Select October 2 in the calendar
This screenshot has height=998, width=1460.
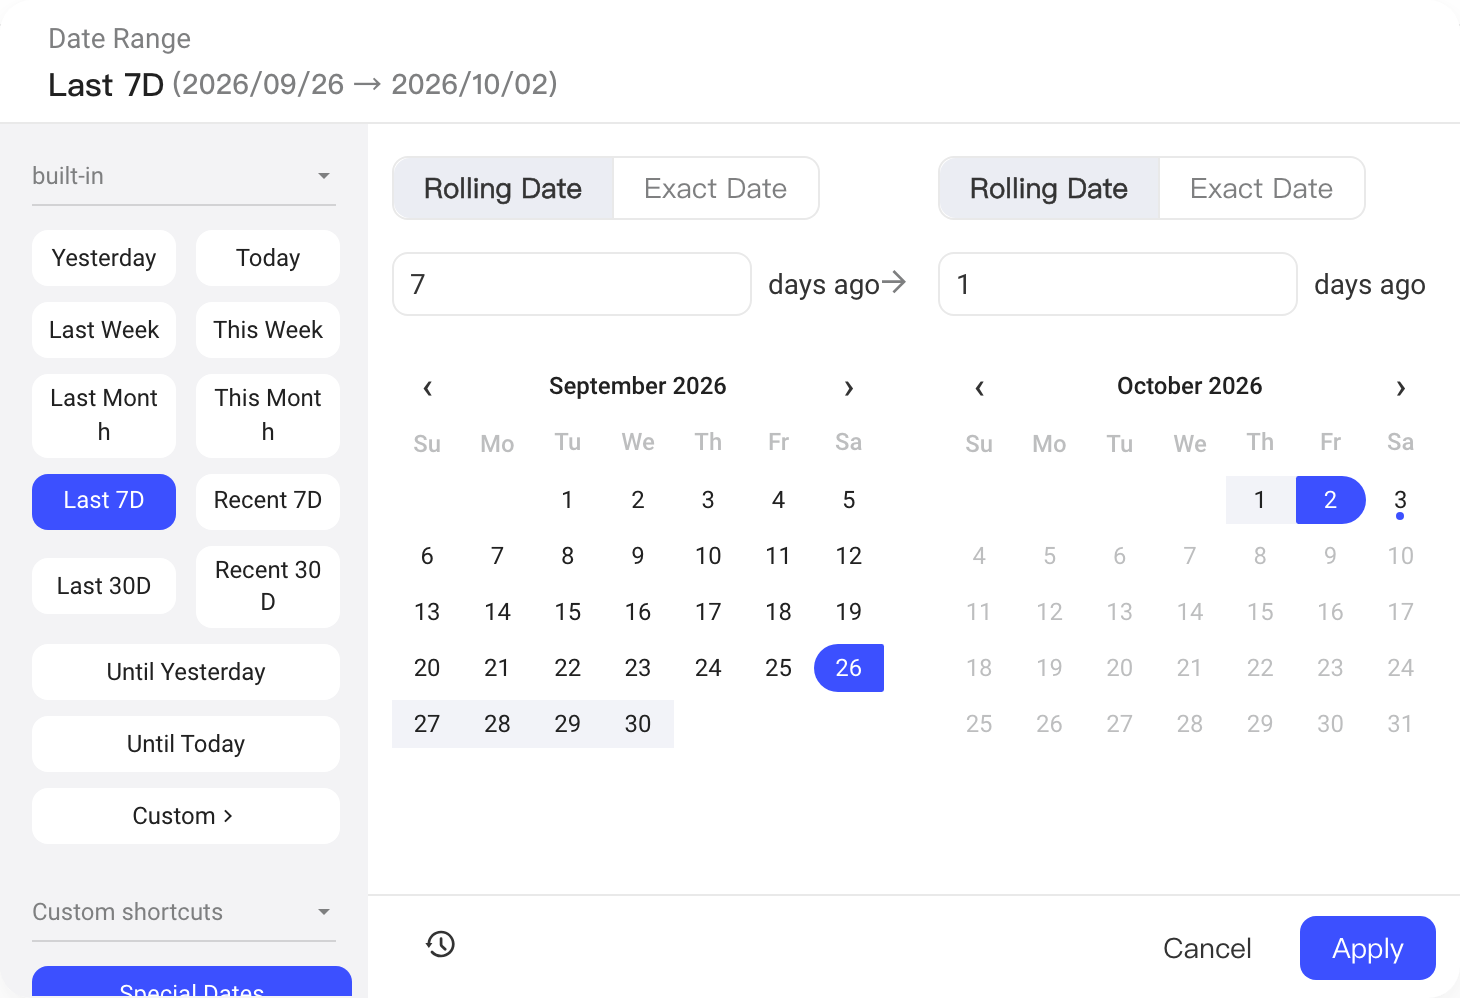pyautogui.click(x=1330, y=500)
